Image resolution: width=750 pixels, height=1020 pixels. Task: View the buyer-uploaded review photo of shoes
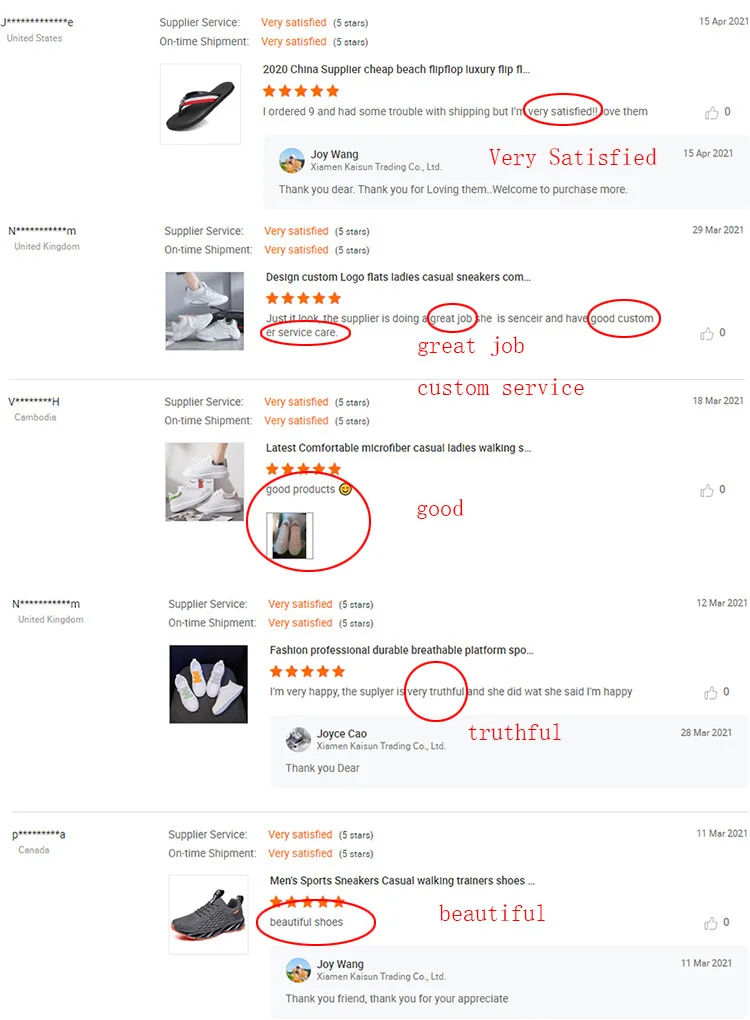[289, 535]
